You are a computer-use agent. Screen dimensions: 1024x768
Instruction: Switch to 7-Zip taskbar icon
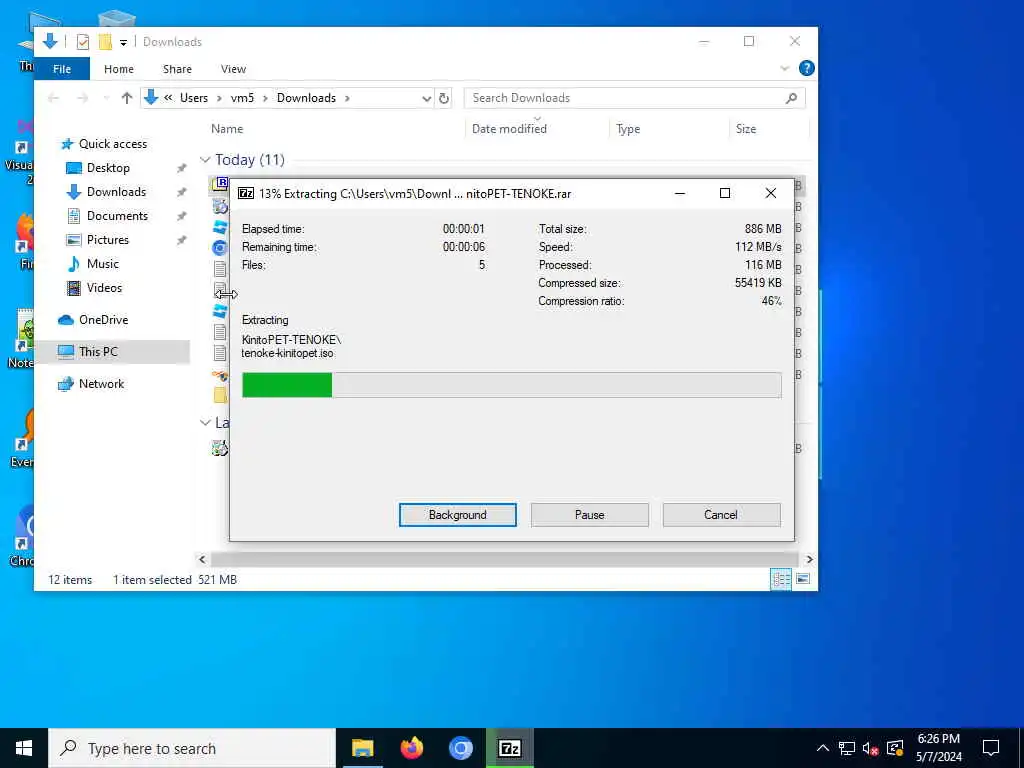[509, 748]
